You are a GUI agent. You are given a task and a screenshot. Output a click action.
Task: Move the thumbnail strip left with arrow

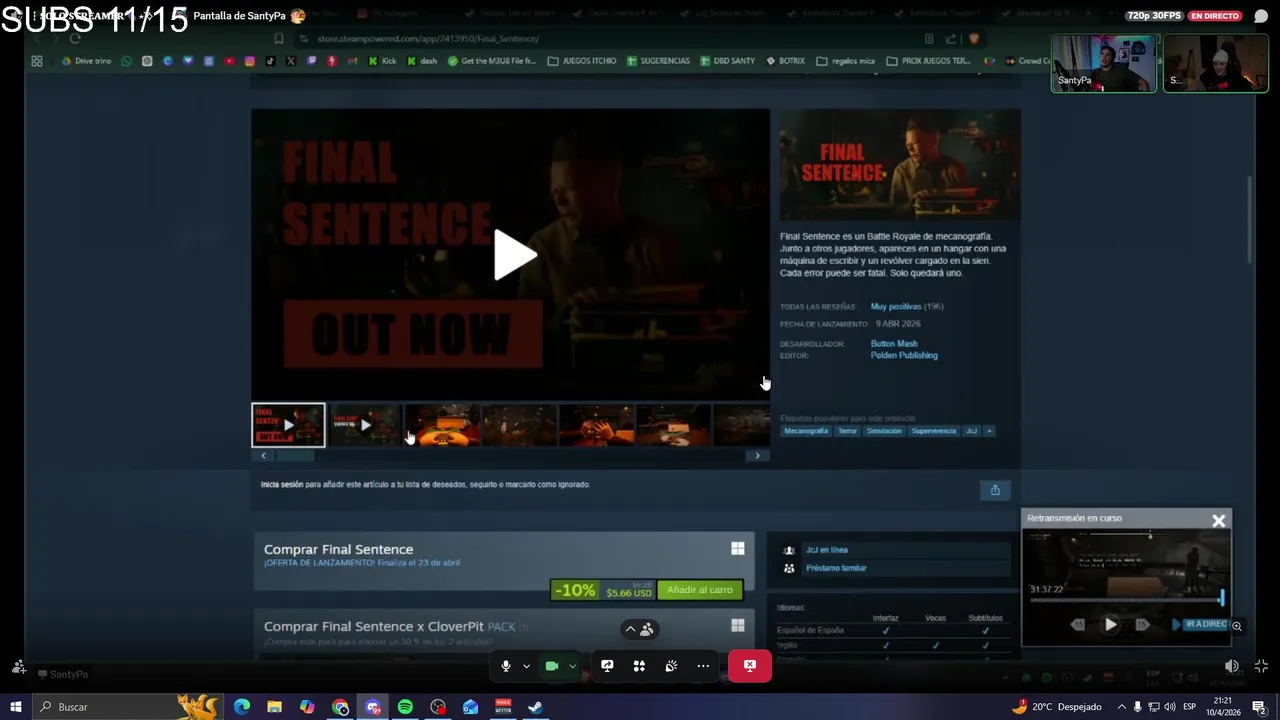[263, 456]
